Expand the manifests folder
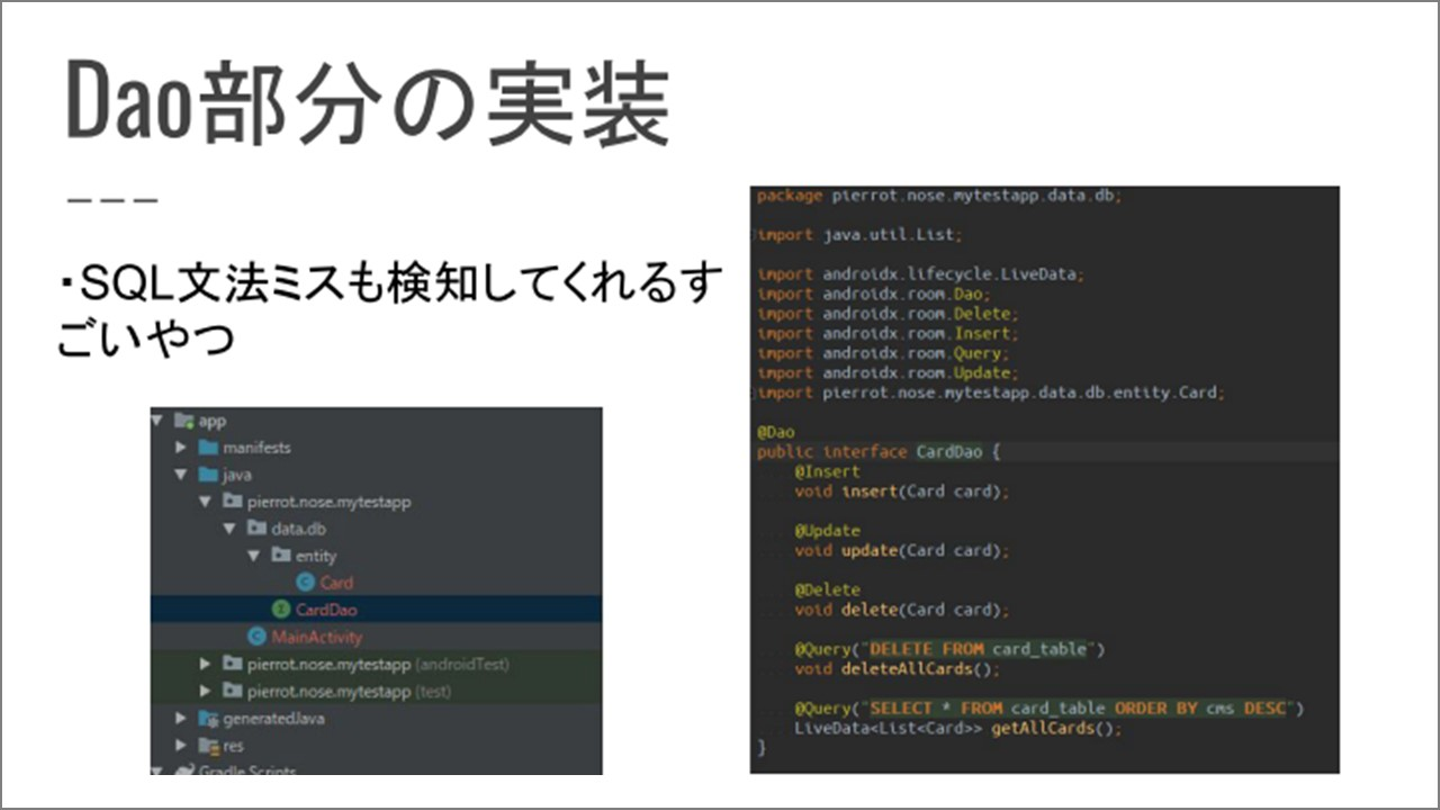 click(181, 447)
